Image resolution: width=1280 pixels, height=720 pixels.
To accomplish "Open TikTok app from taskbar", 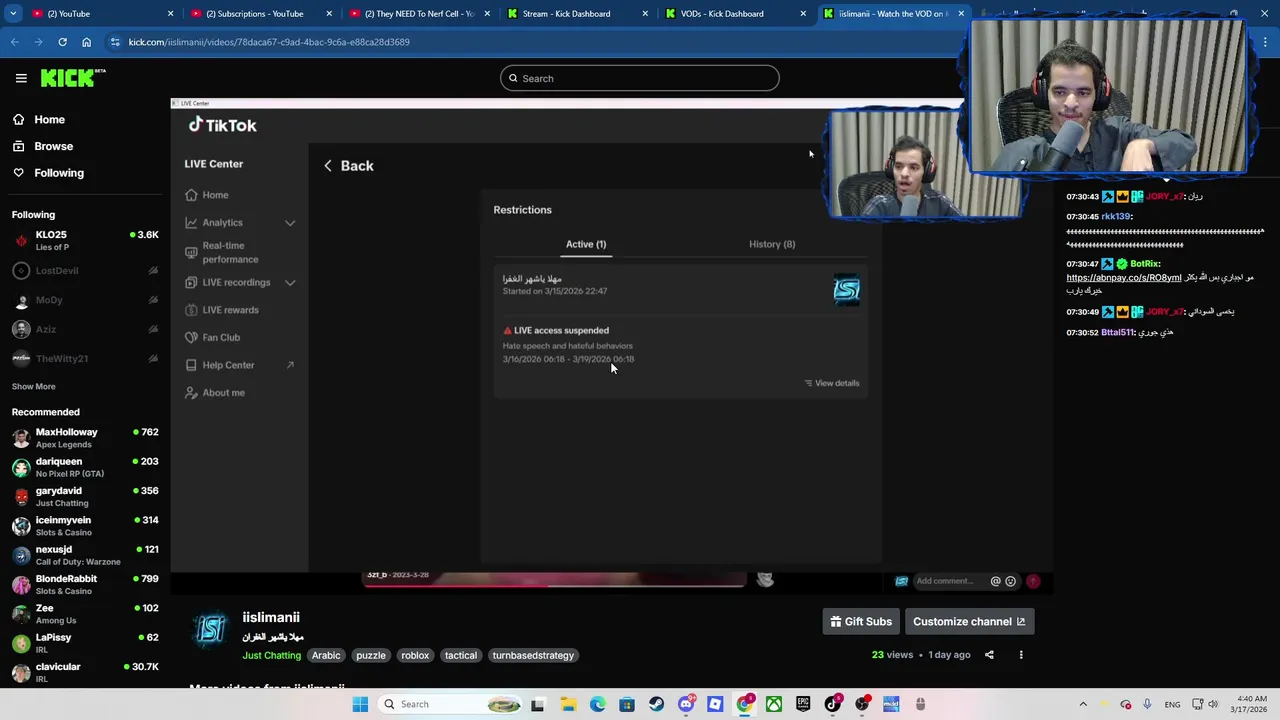I will [833, 704].
